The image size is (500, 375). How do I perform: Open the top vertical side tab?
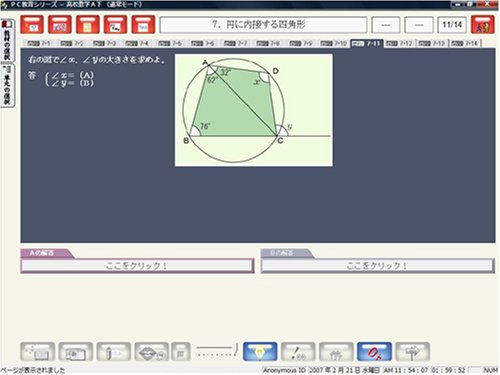pyautogui.click(x=7, y=40)
